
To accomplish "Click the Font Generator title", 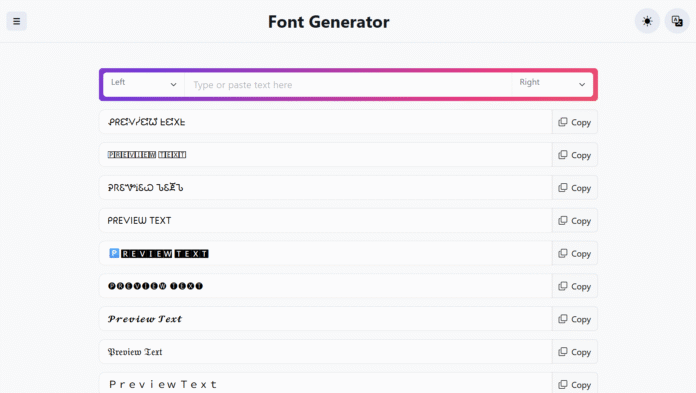I will tap(328, 22).
